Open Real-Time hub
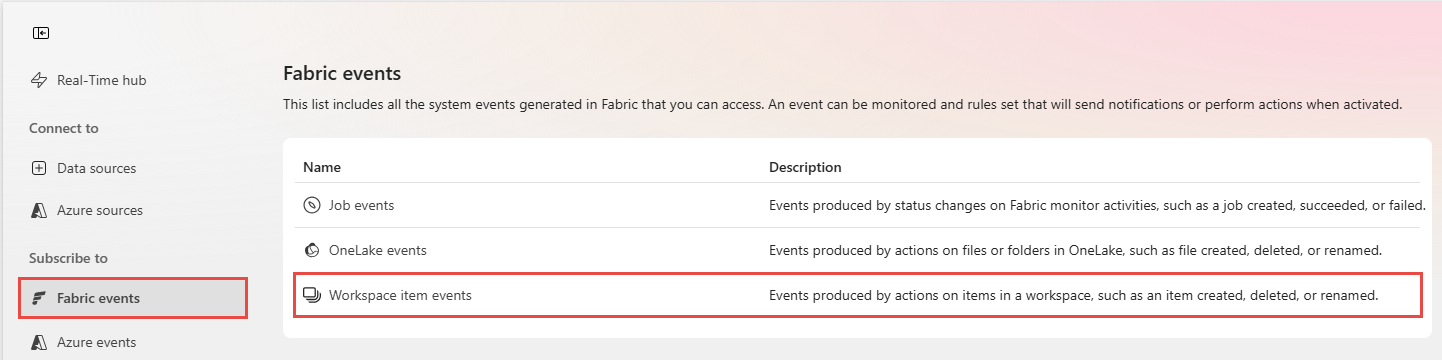1442x360 pixels. pos(101,80)
